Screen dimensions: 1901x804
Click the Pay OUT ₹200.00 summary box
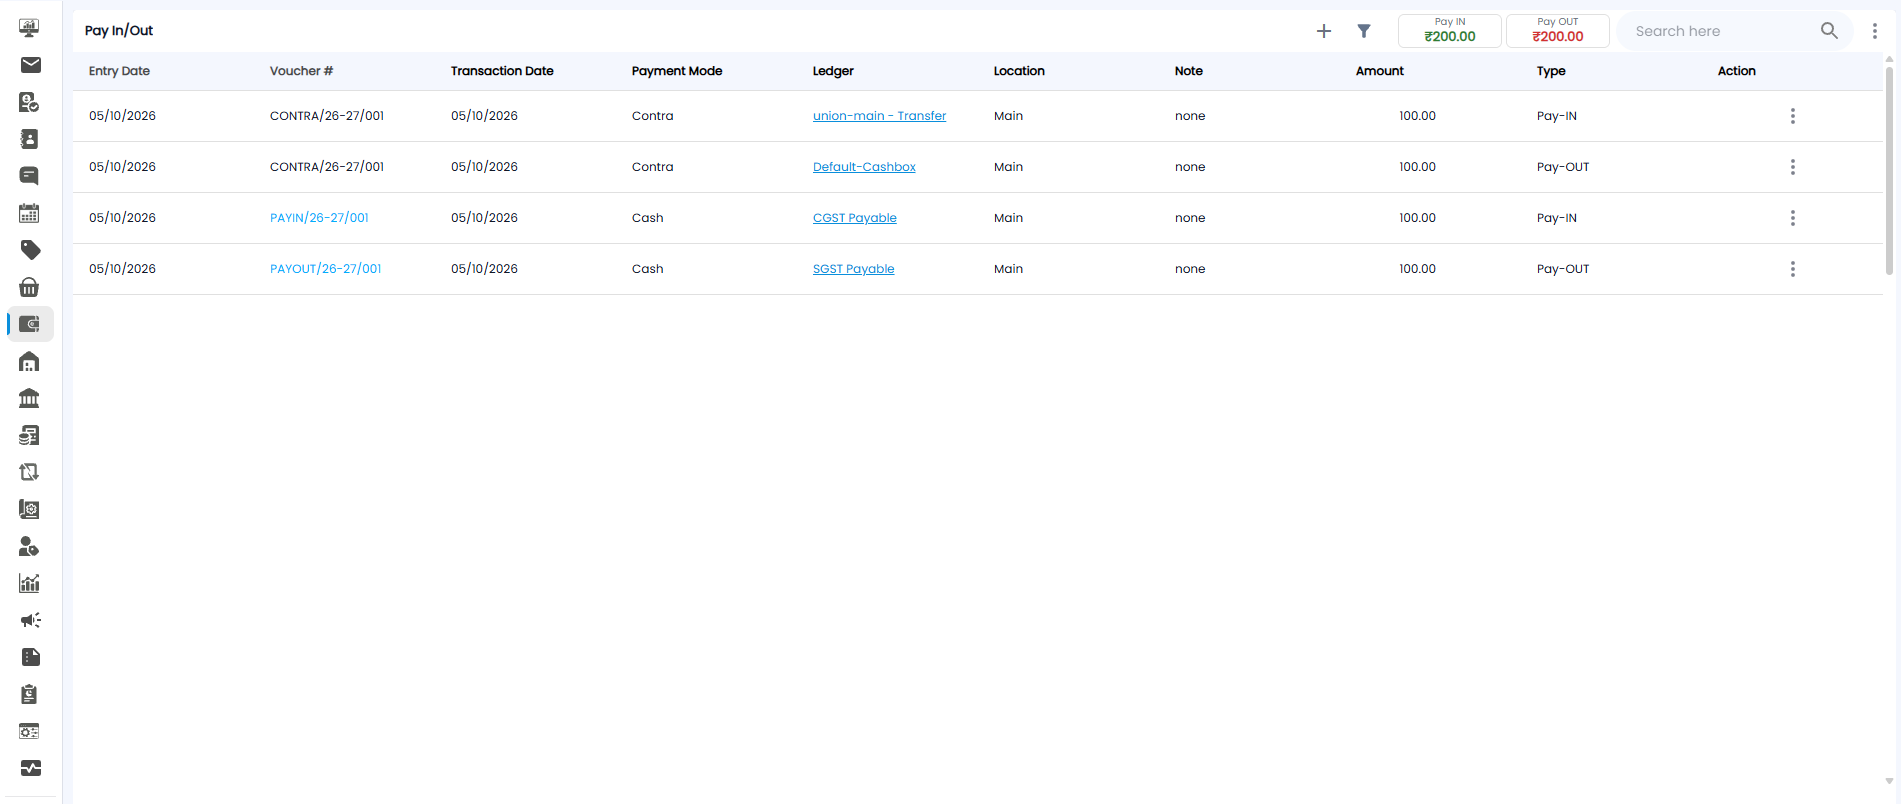pyautogui.click(x=1558, y=31)
